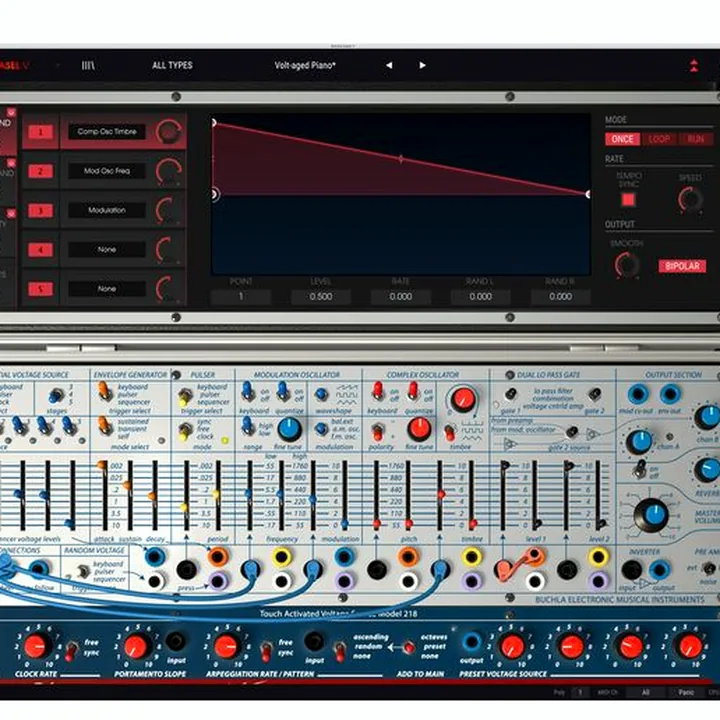Image resolution: width=720 pixels, height=720 pixels.
Task: Click the Inverter output blue jack
Action: 659,570
